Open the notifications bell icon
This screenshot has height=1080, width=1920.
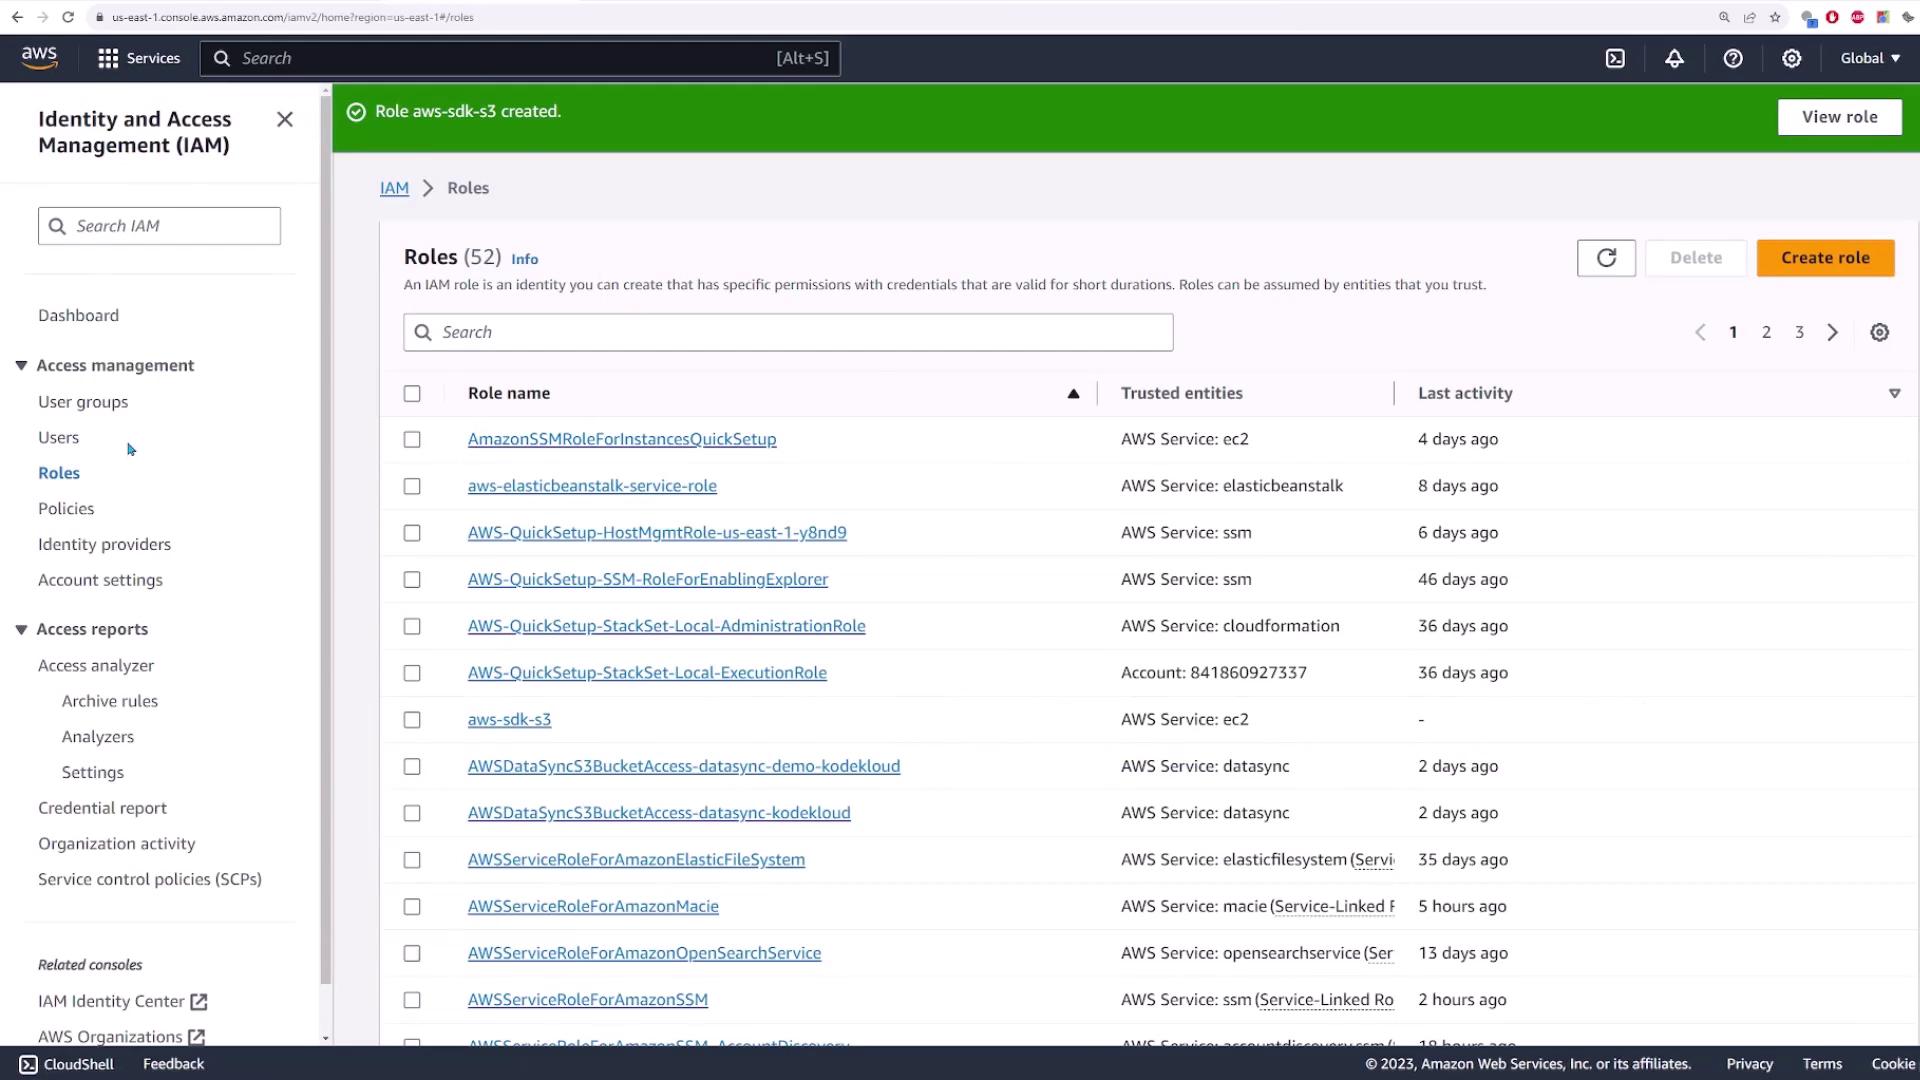(x=1674, y=58)
